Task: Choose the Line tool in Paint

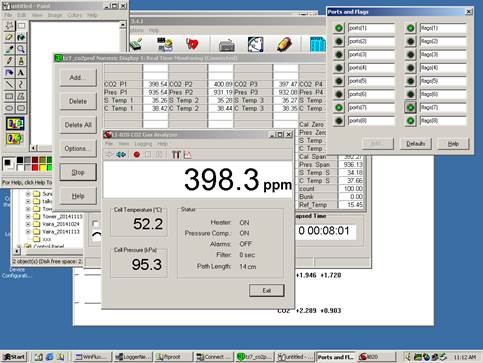Action: pos(9,84)
